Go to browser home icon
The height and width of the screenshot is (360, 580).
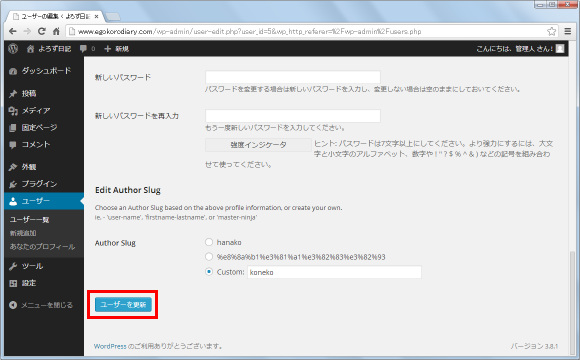point(56,31)
